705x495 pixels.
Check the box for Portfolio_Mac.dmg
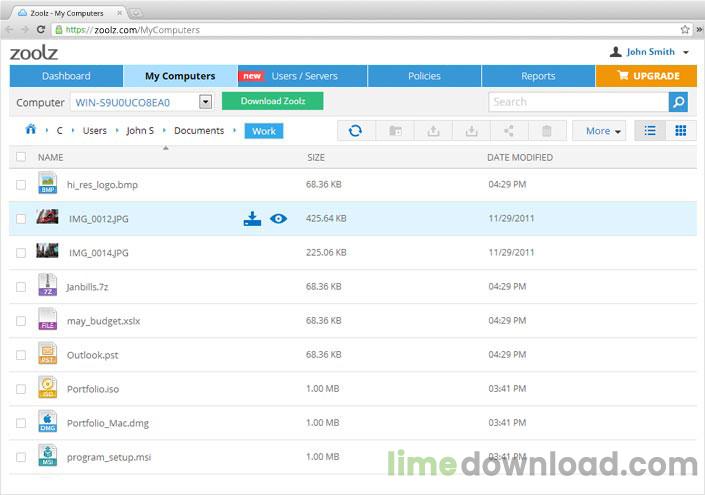21,423
